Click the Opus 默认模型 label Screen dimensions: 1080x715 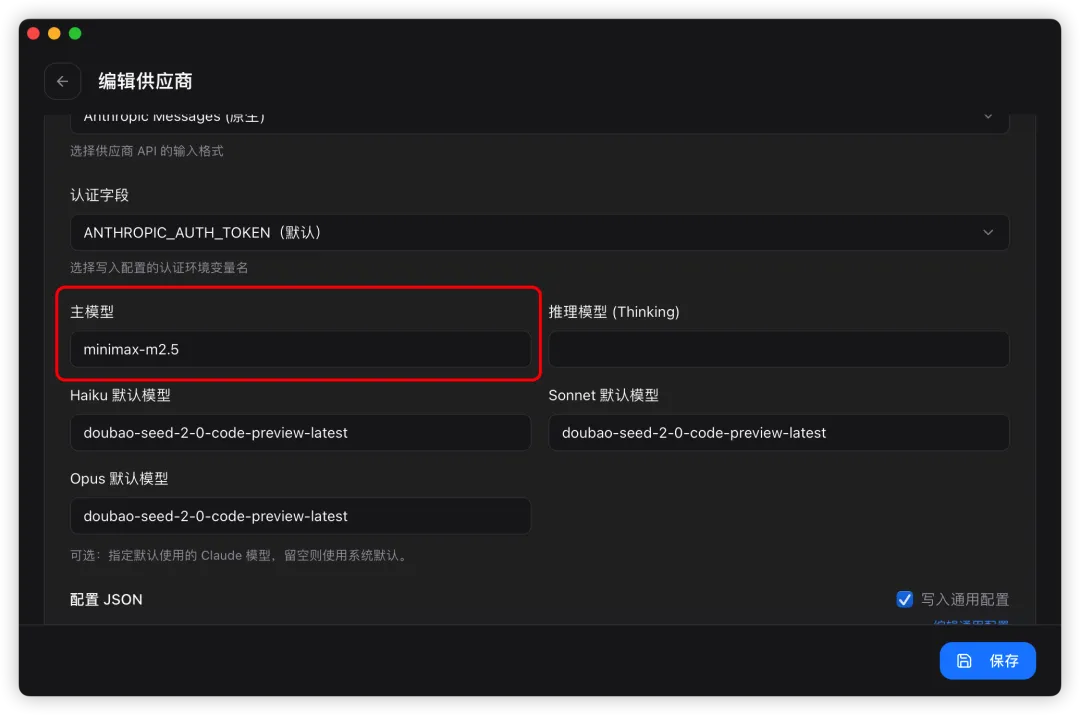pos(118,479)
